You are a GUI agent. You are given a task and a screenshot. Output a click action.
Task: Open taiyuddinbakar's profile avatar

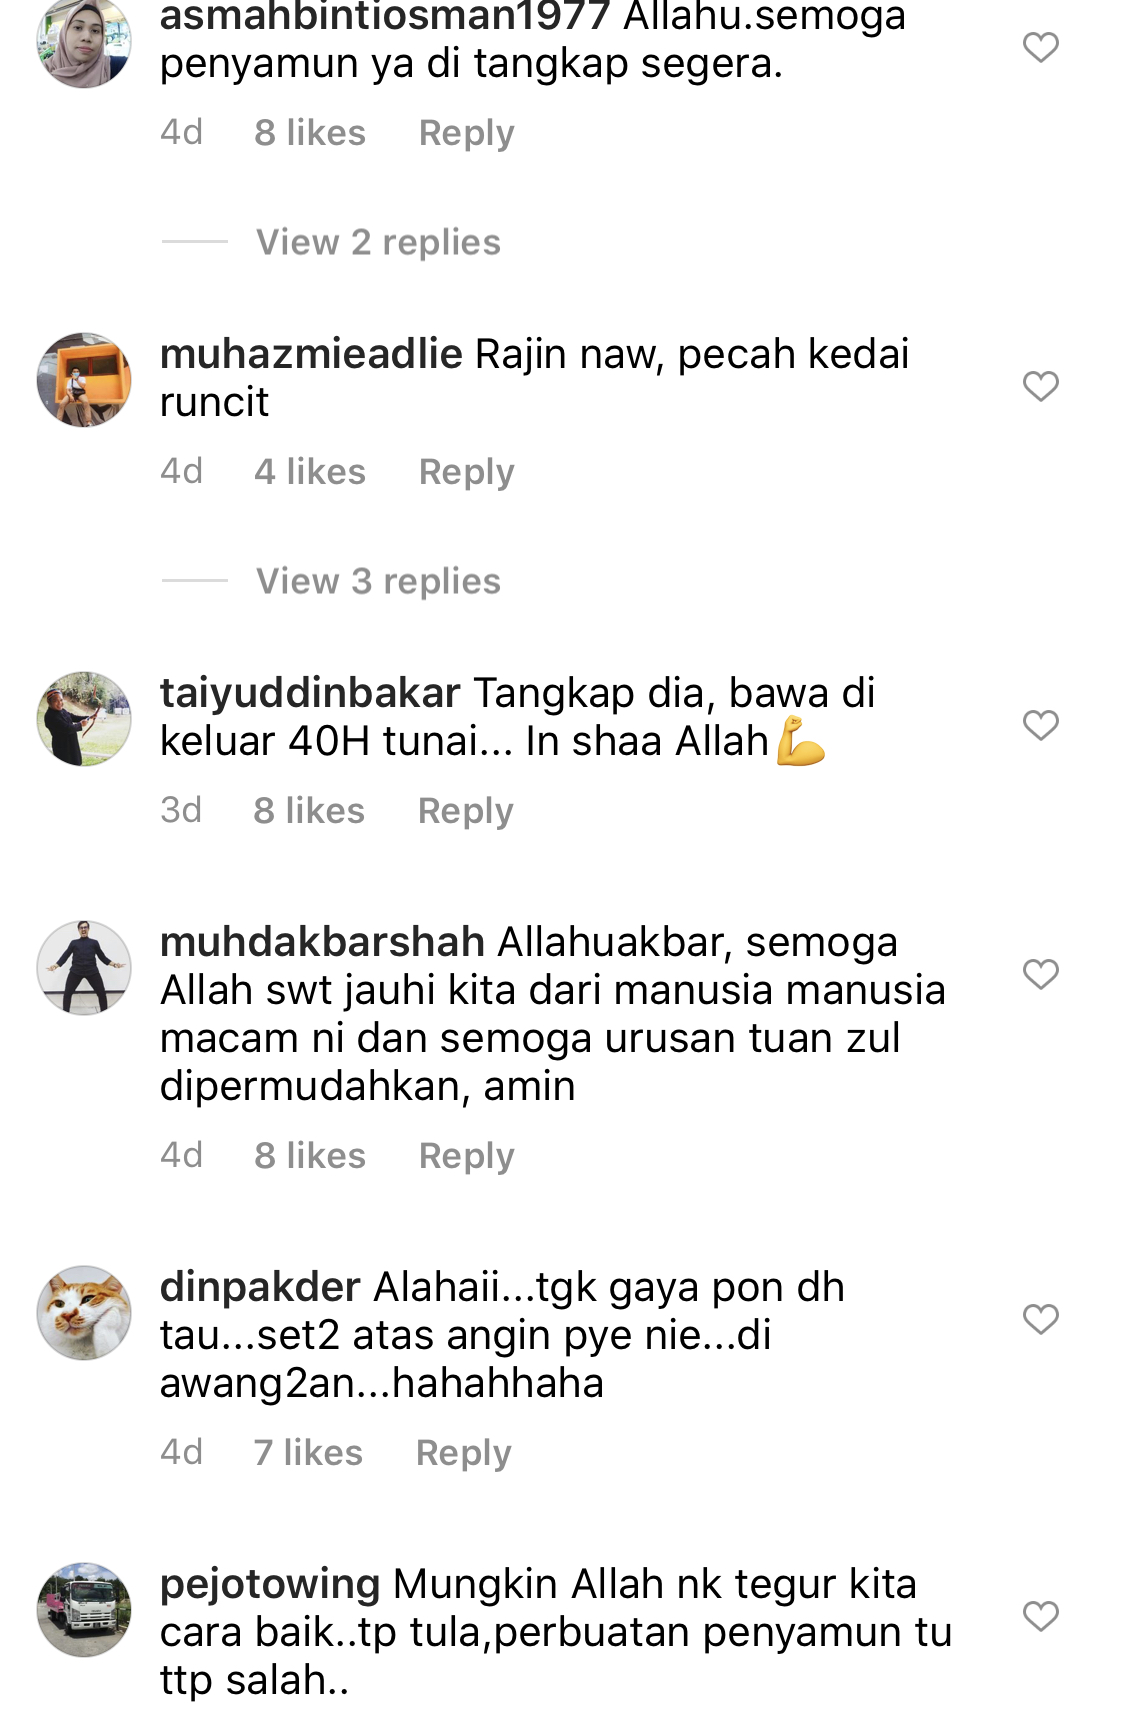coord(84,719)
